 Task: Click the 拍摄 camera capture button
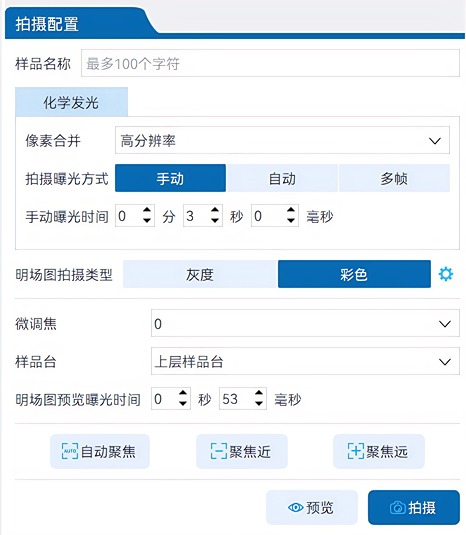414,508
